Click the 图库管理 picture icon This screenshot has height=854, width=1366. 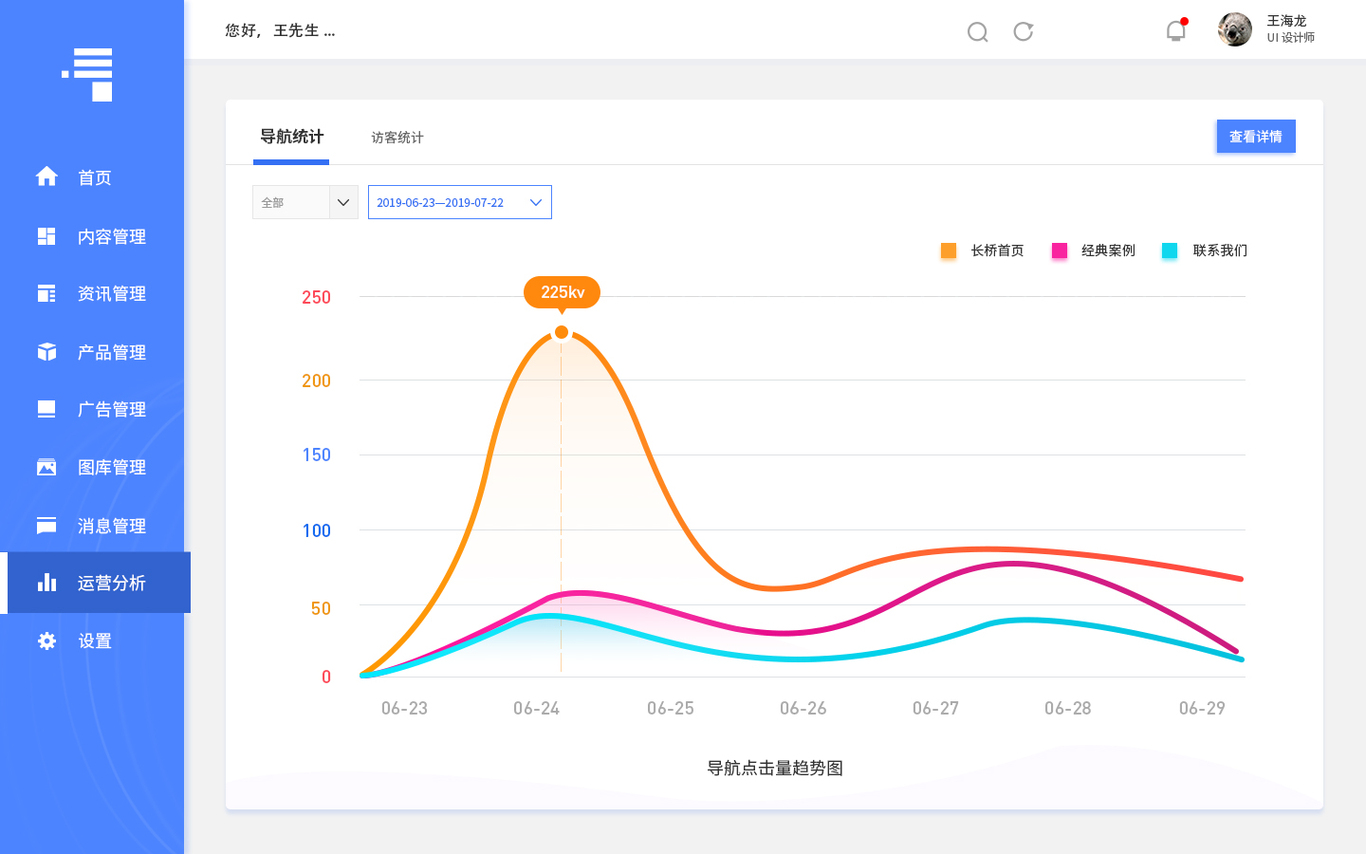47,467
